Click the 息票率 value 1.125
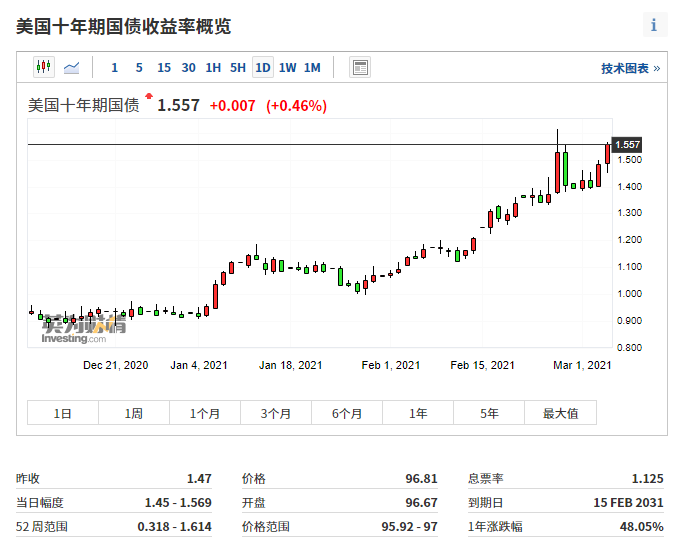This screenshot has height=543, width=681. pos(648,478)
